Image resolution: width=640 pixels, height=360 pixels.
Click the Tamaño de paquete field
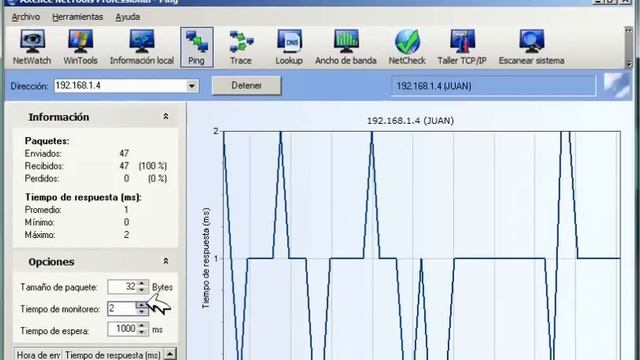[122, 287]
